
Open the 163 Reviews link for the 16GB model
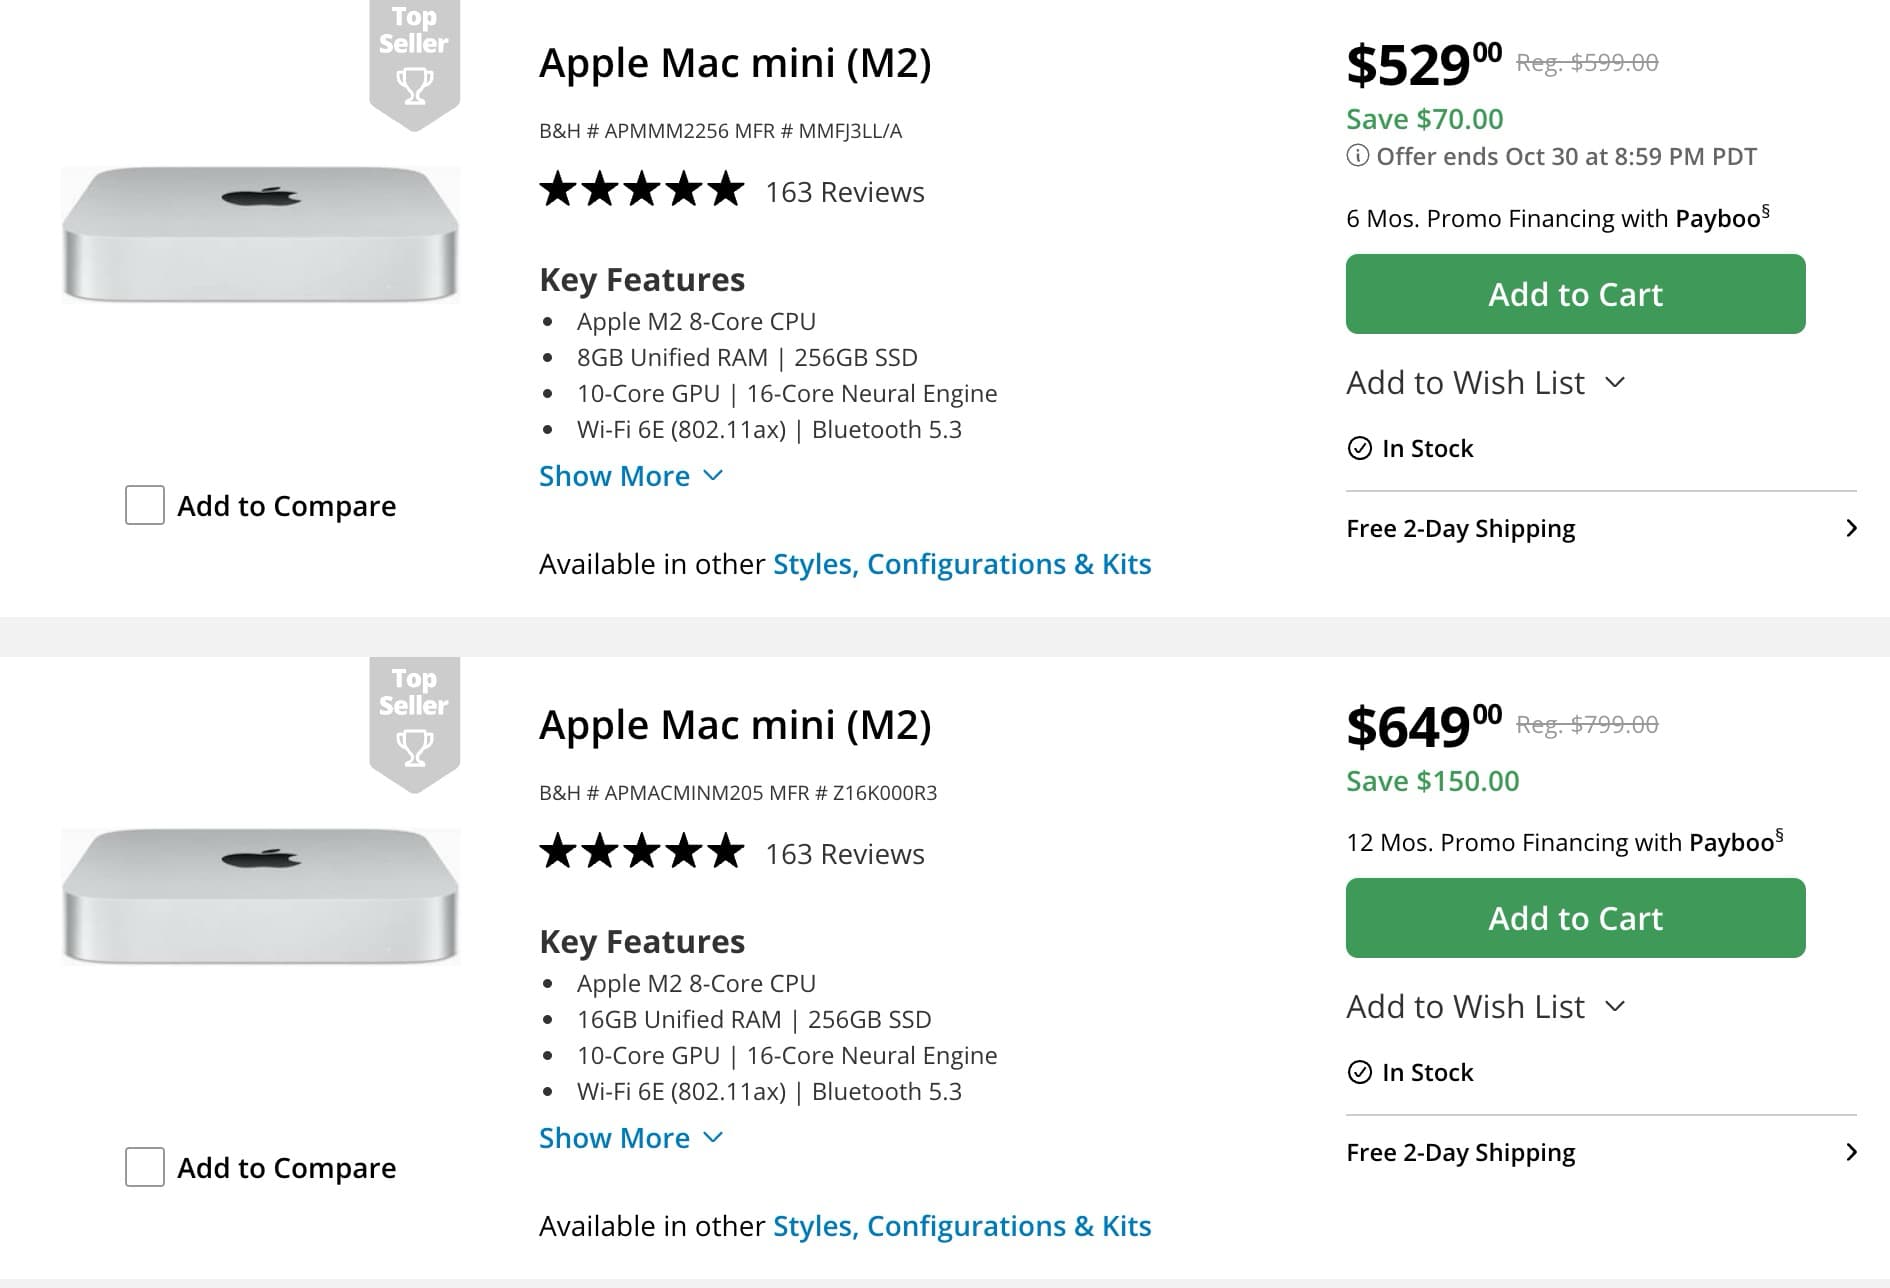click(x=845, y=854)
